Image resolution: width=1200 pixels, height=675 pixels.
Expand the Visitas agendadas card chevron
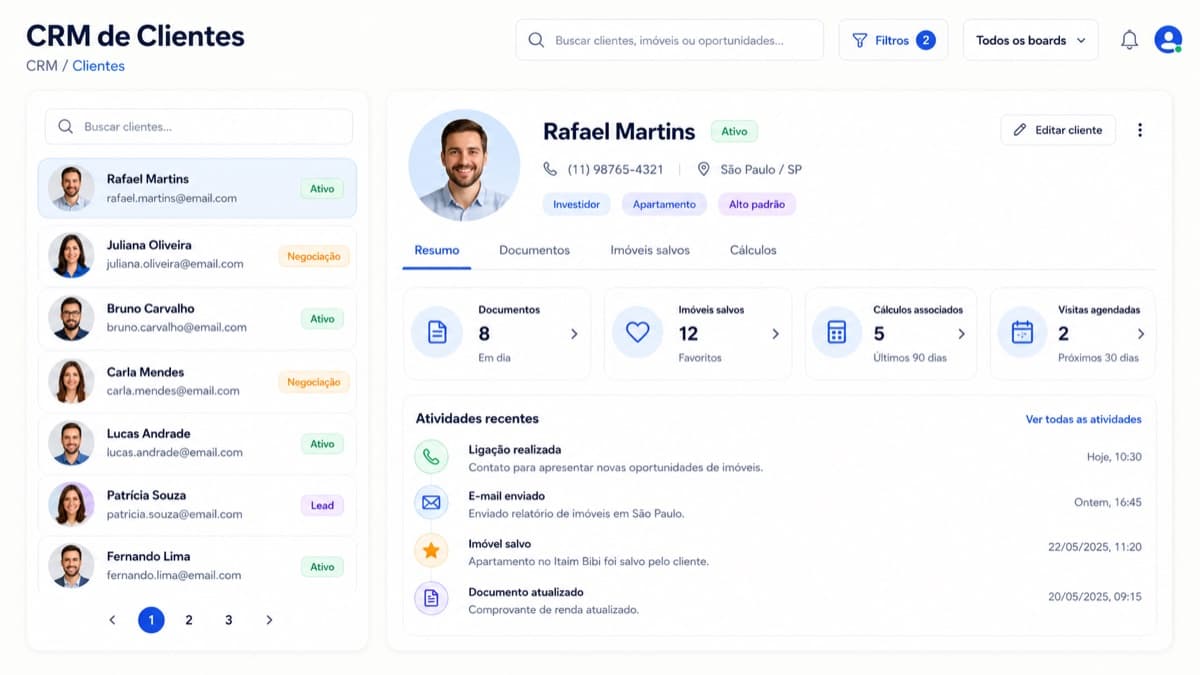pyautogui.click(x=1141, y=334)
